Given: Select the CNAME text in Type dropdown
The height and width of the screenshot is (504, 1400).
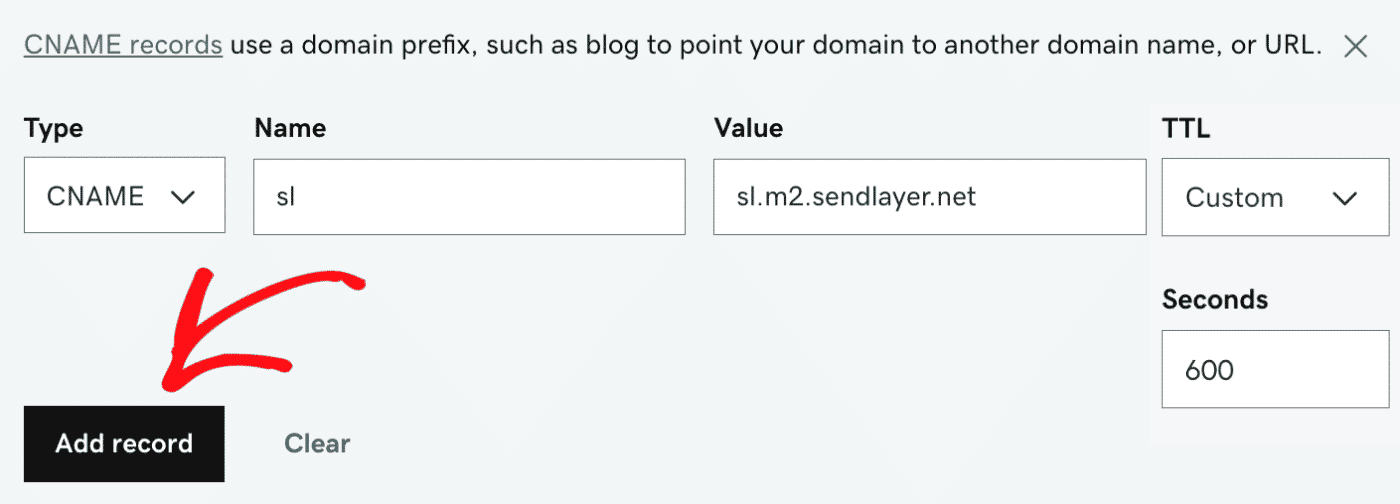Looking at the screenshot, I should coord(96,197).
